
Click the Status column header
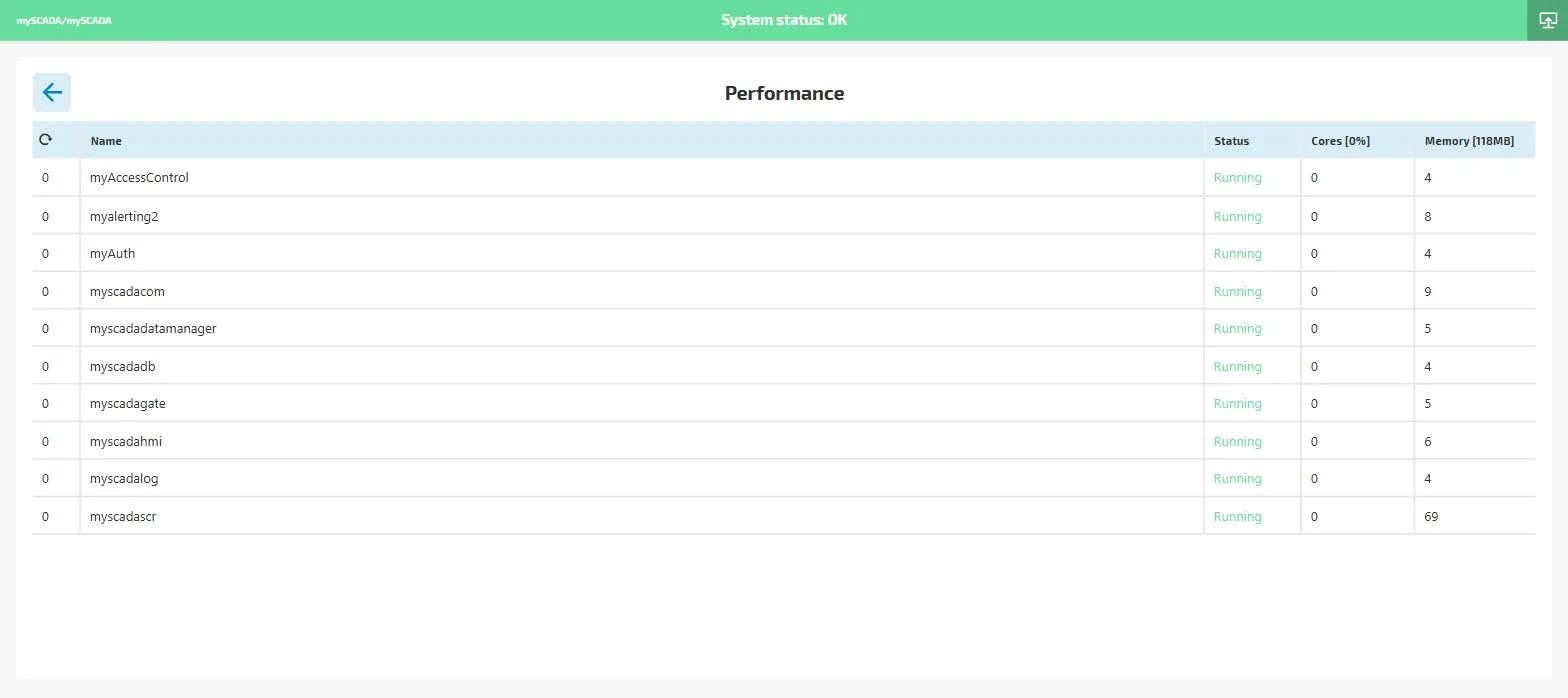point(1232,141)
